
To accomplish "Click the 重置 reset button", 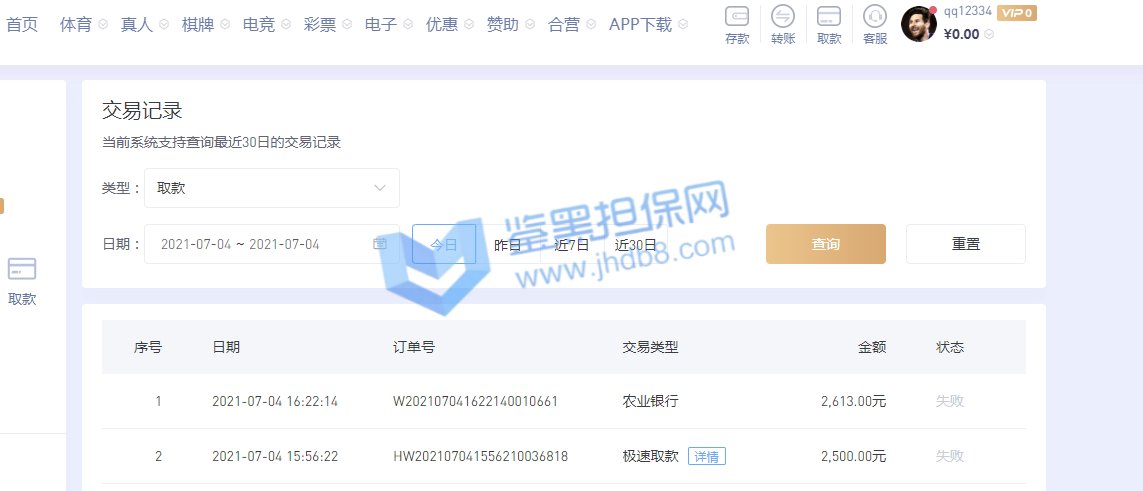I will pos(965,244).
